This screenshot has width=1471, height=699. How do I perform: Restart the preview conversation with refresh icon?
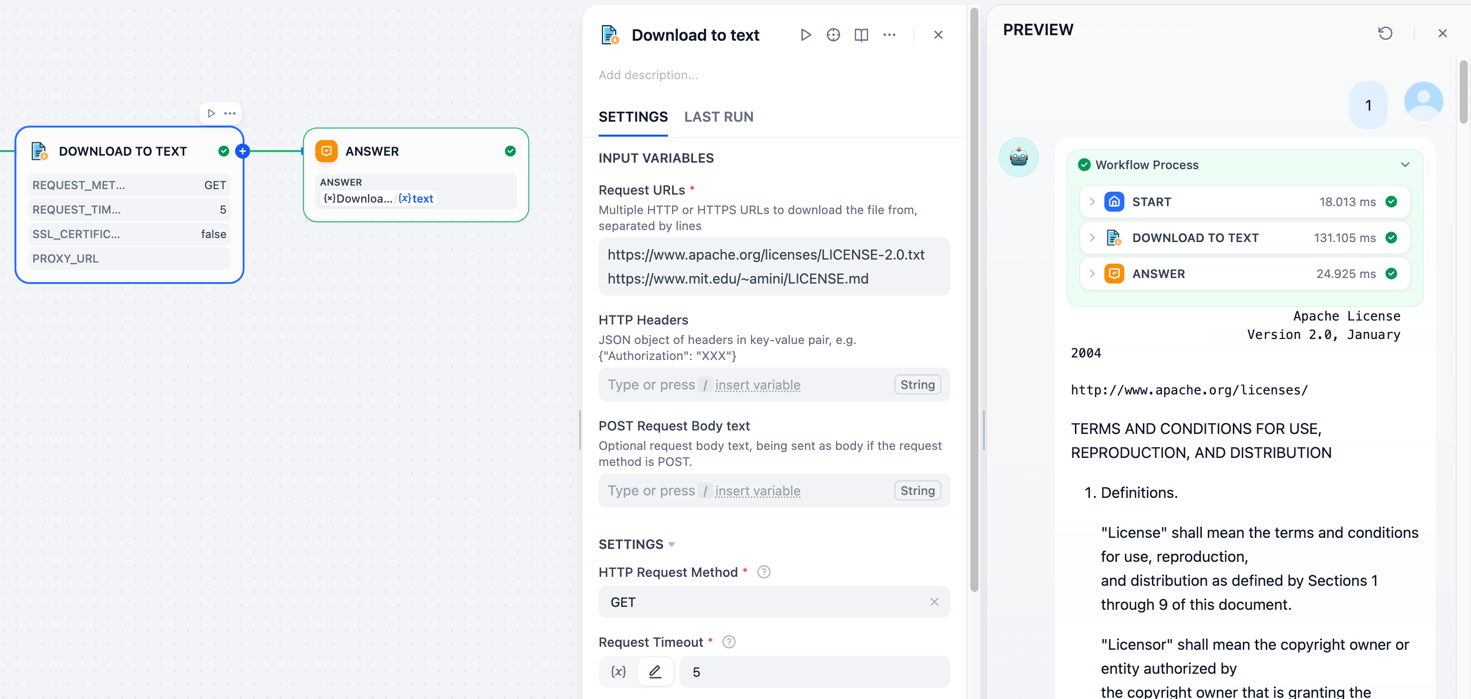pos(1385,33)
